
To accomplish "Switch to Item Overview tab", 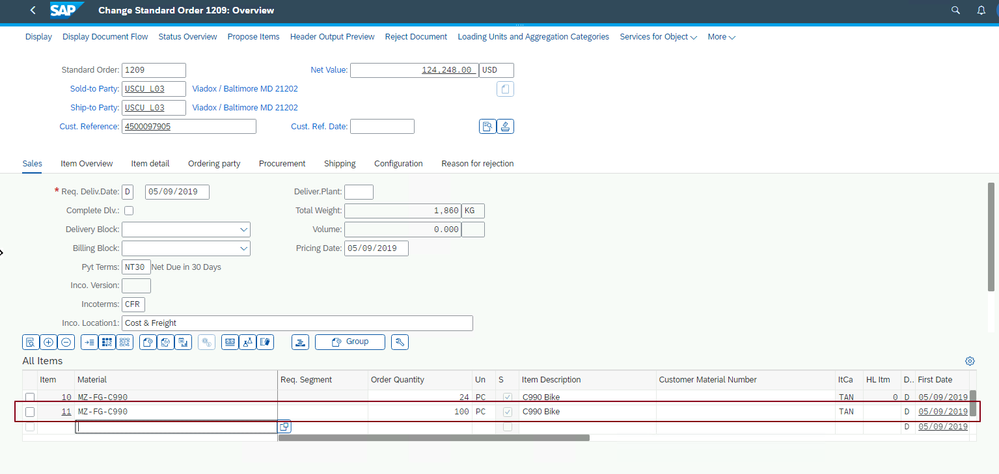I will (87, 164).
